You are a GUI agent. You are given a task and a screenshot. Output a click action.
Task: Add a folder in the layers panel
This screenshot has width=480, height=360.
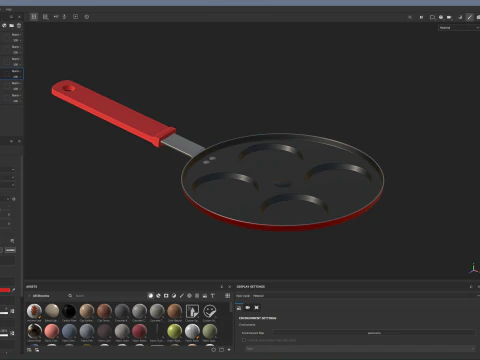click(12, 25)
